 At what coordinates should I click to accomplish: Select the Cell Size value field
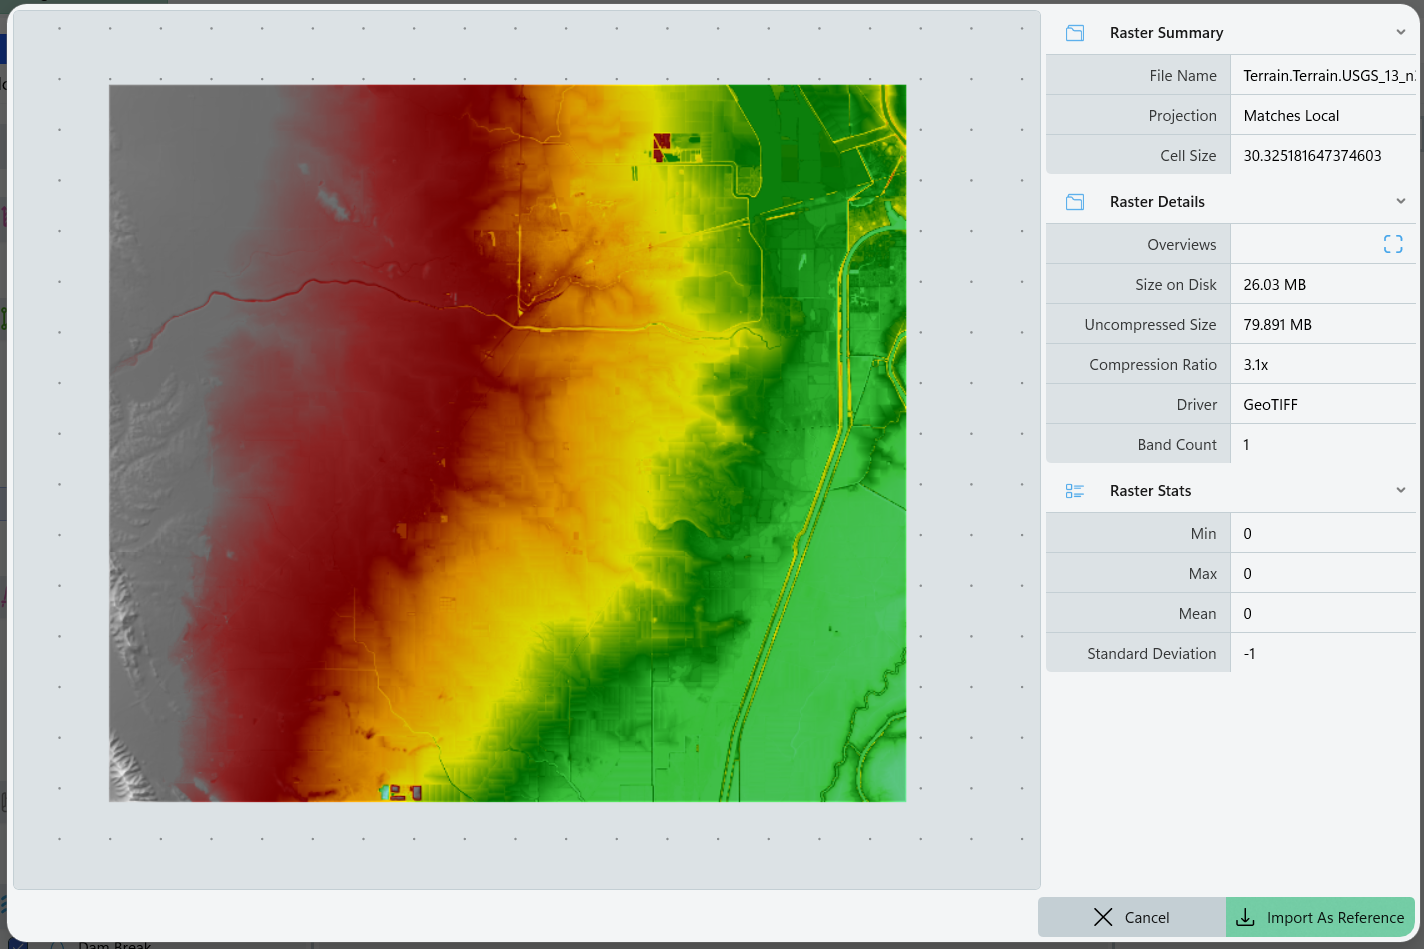click(1312, 156)
